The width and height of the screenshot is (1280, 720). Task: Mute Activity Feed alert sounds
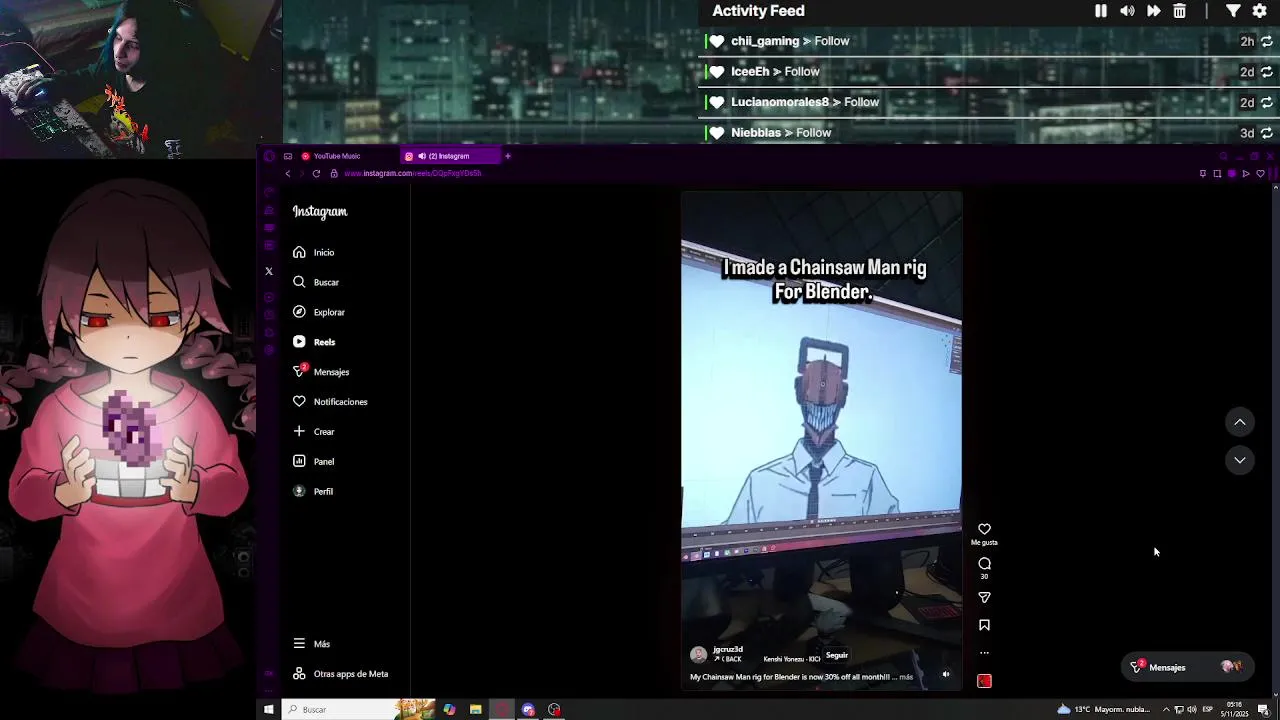(1127, 11)
